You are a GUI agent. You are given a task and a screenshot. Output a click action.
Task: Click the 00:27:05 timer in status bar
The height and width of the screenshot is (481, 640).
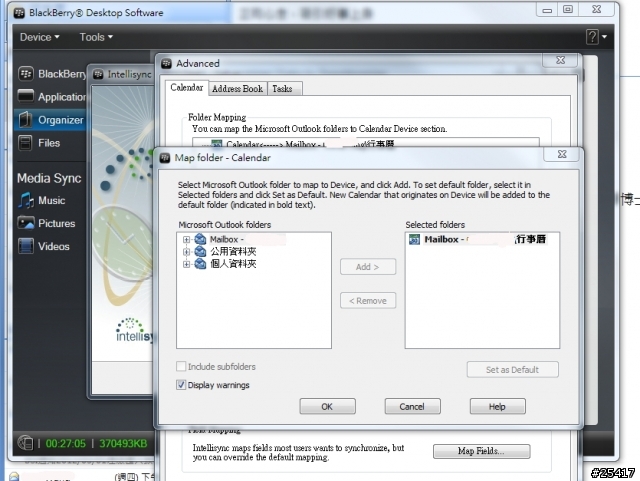66,443
